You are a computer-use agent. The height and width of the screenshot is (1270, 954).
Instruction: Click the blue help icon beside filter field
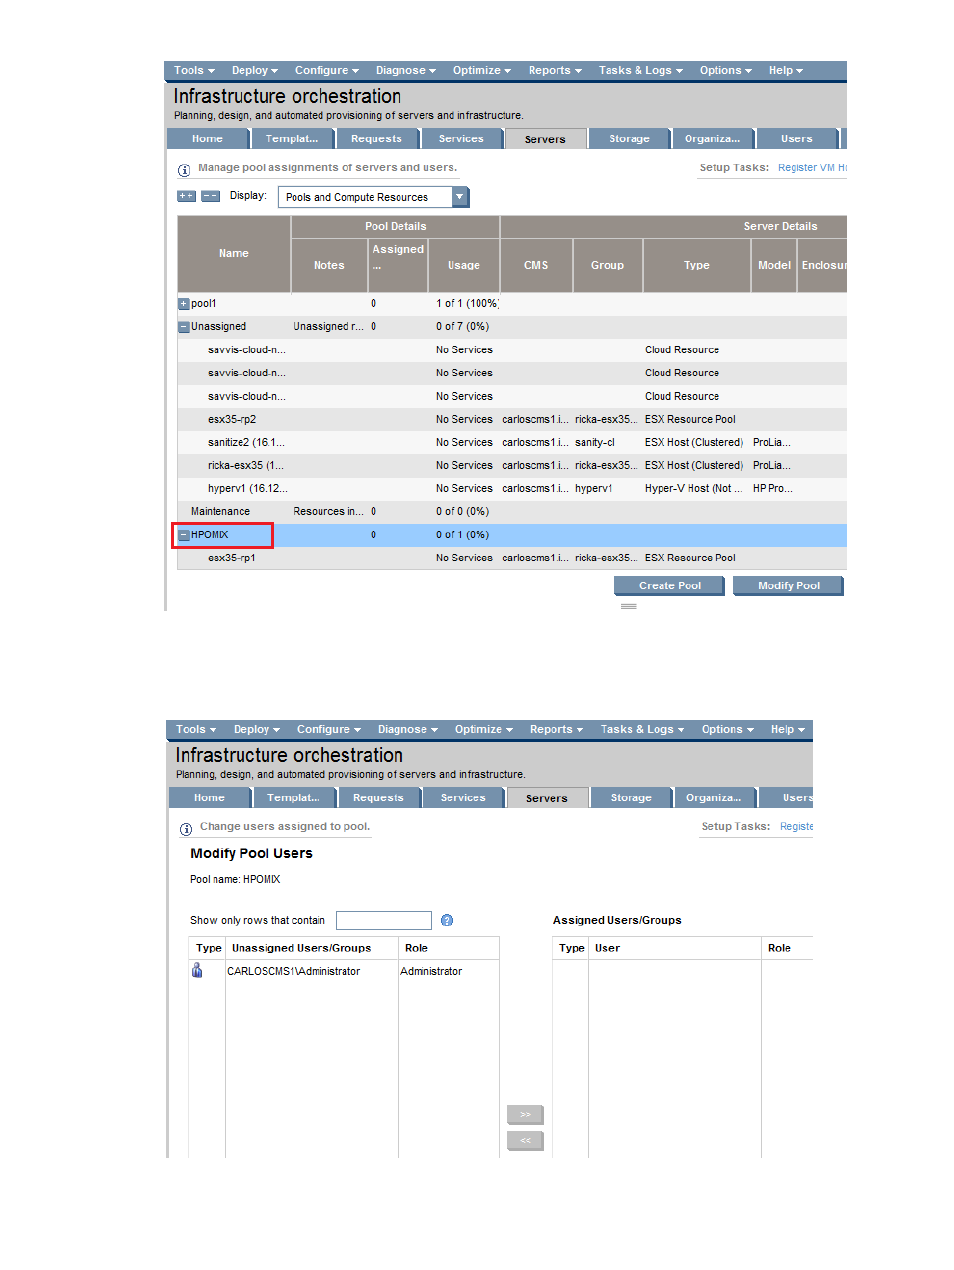[447, 920]
